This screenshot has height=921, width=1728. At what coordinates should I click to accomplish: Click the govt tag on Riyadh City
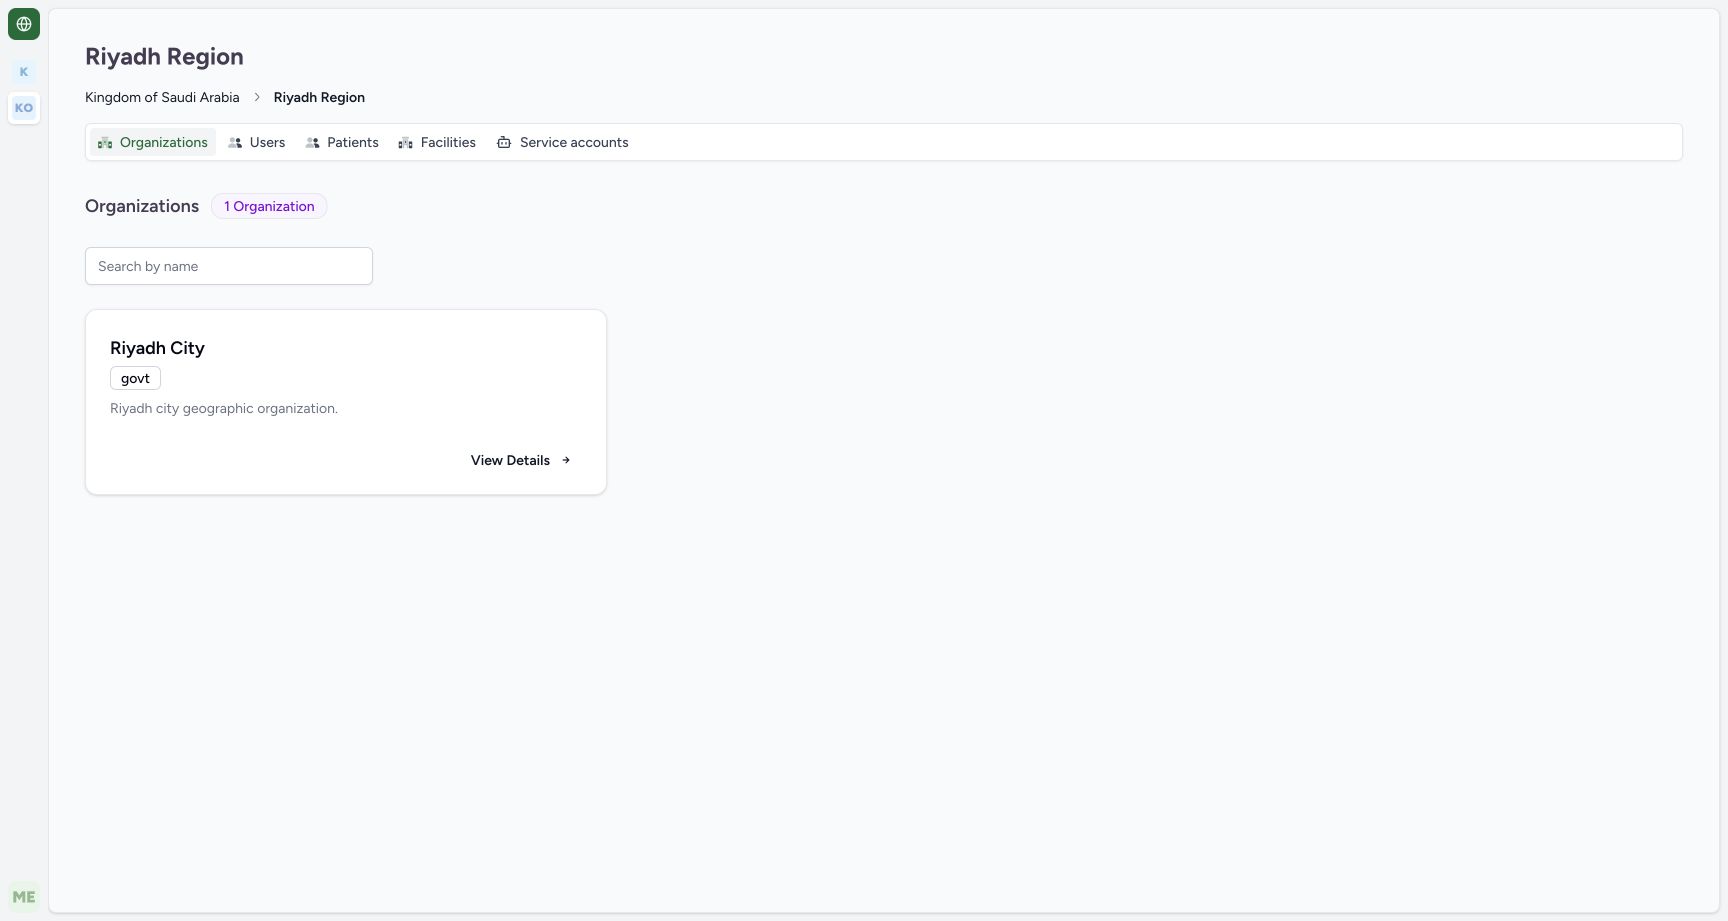(x=135, y=378)
